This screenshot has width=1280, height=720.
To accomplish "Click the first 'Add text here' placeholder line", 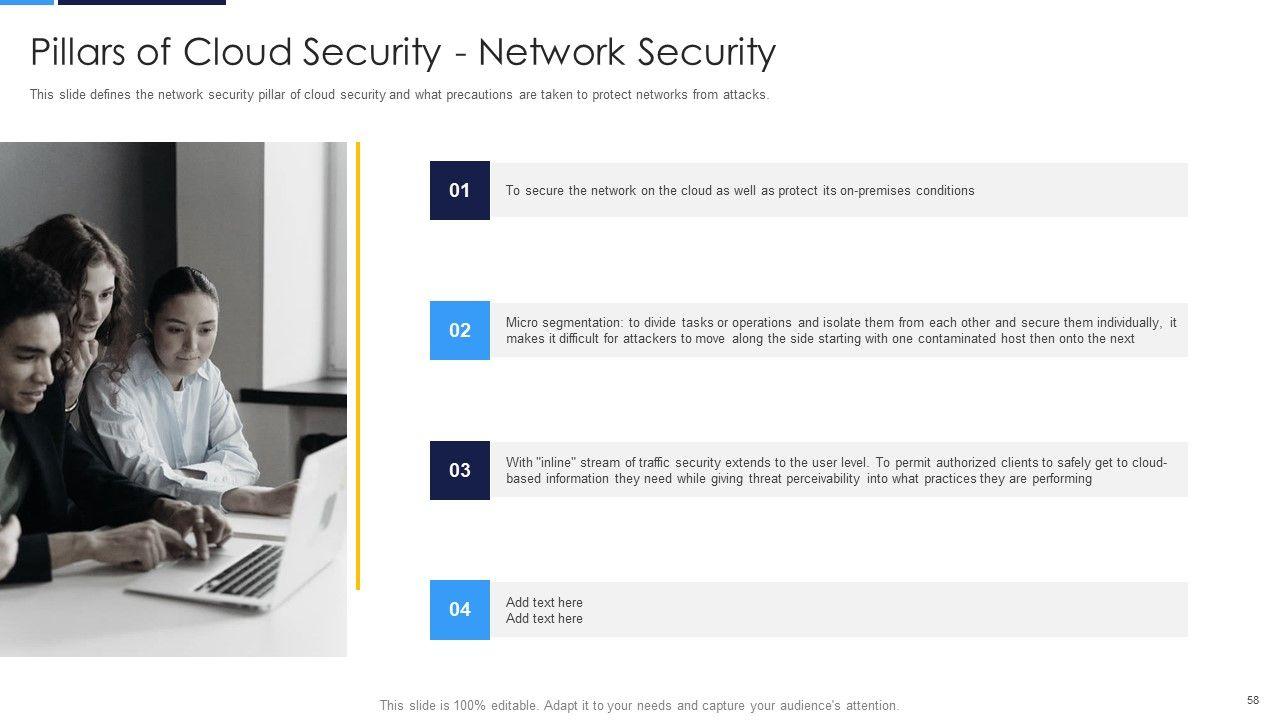I will [544, 602].
